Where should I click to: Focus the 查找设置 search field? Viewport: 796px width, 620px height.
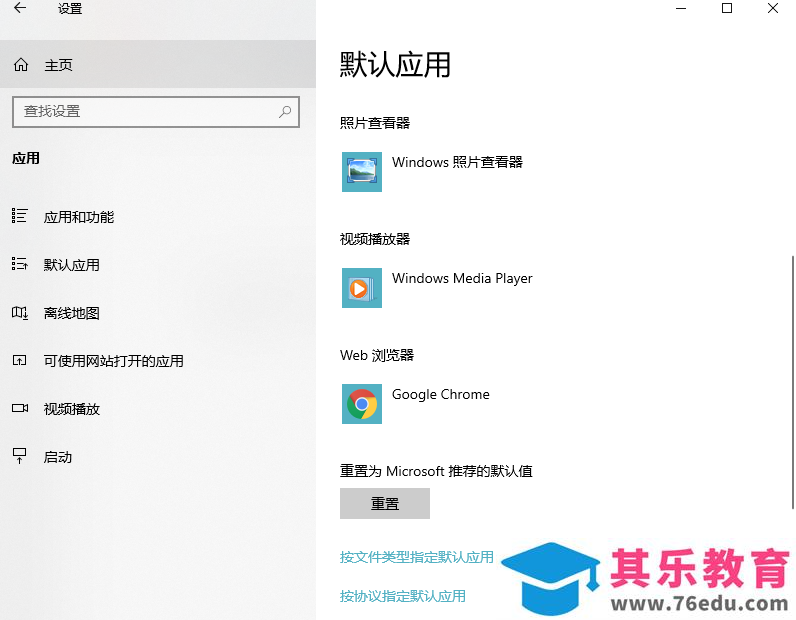(x=156, y=112)
